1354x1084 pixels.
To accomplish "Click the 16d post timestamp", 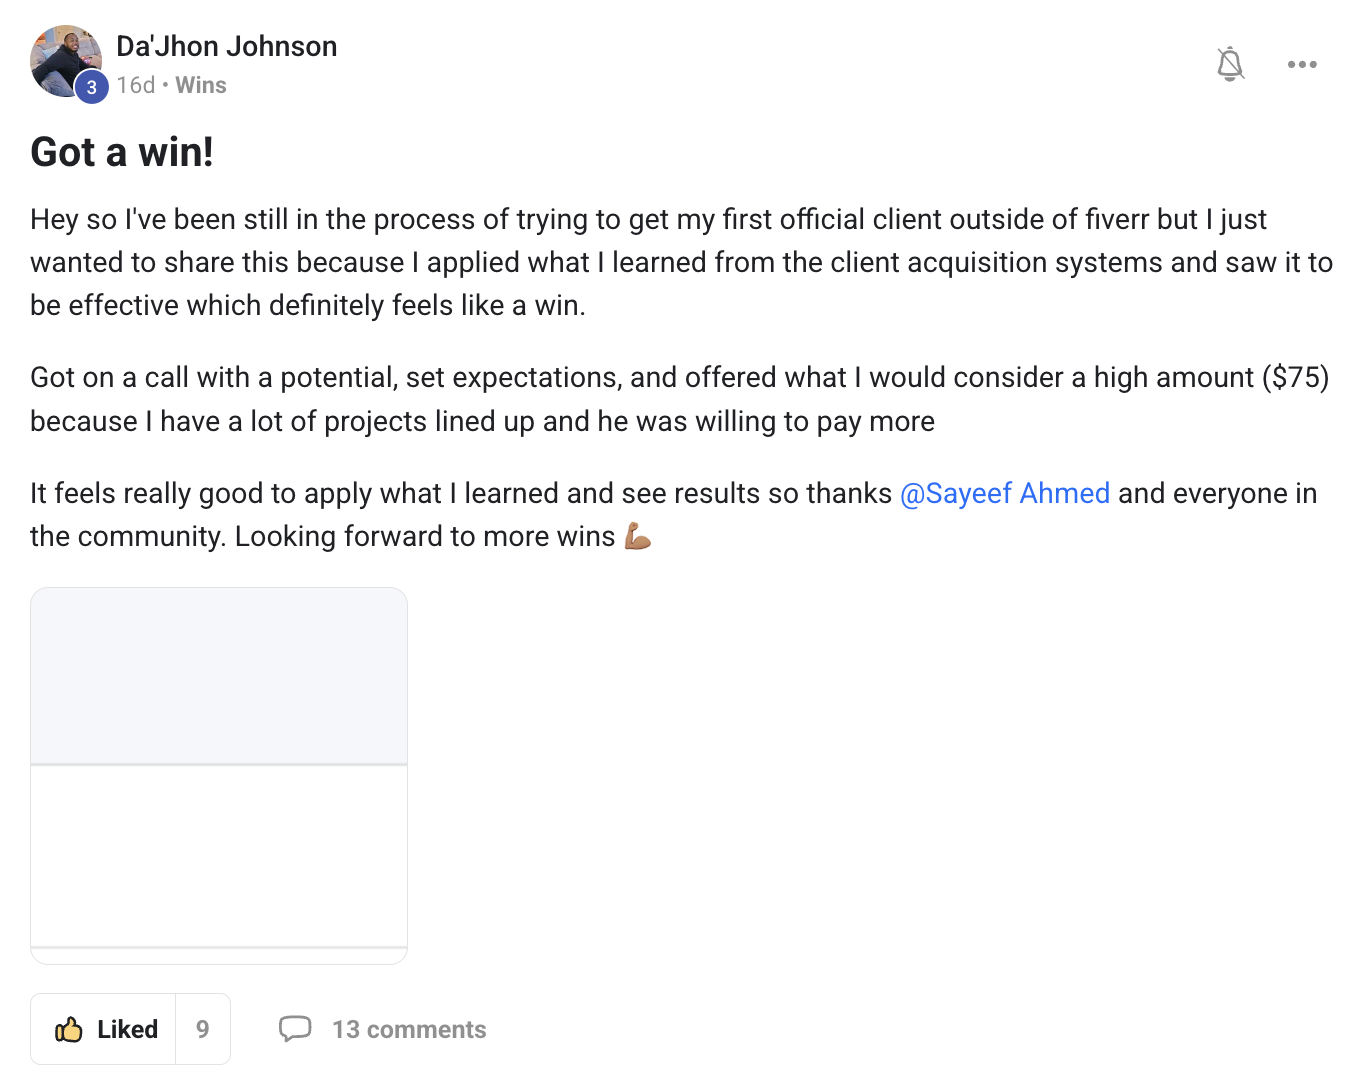I will (x=135, y=85).
